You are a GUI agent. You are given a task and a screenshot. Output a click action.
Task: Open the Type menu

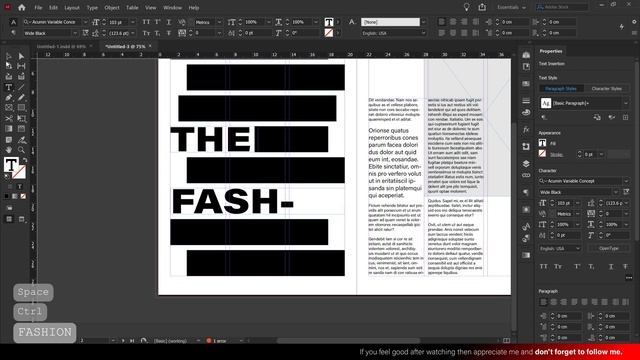coord(92,7)
